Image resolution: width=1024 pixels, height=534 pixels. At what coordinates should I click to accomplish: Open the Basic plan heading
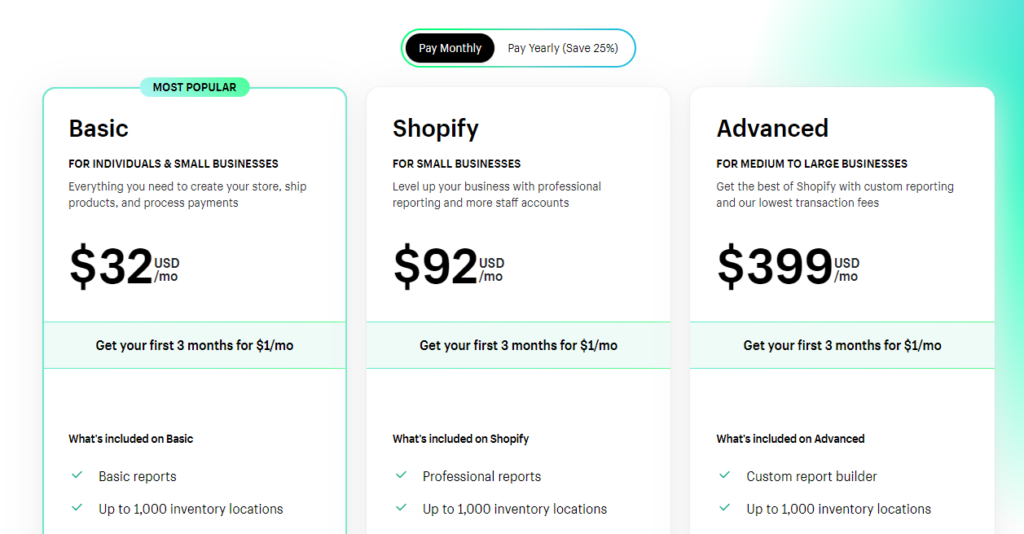coord(99,129)
